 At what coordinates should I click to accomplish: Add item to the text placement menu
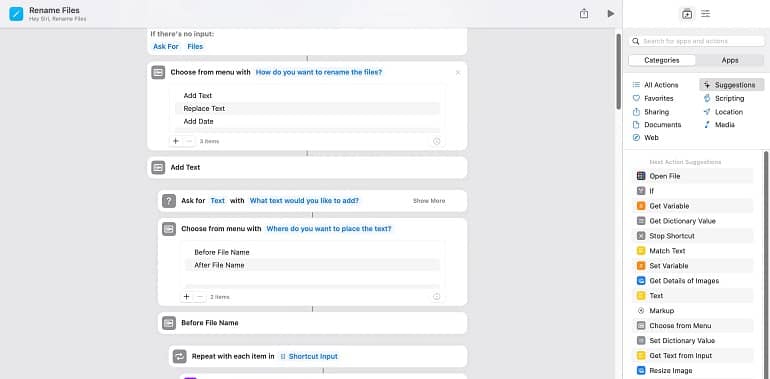[187, 297]
